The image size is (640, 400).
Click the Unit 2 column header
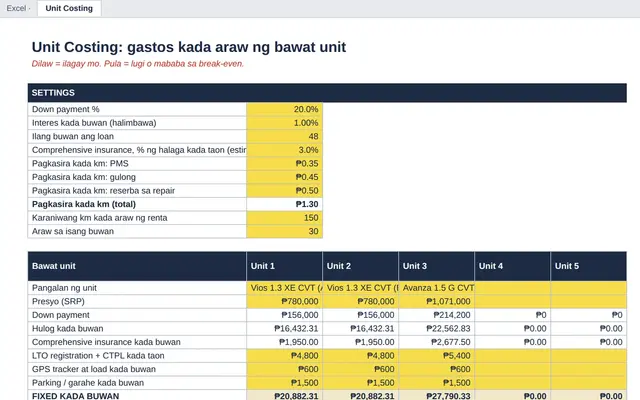point(360,266)
